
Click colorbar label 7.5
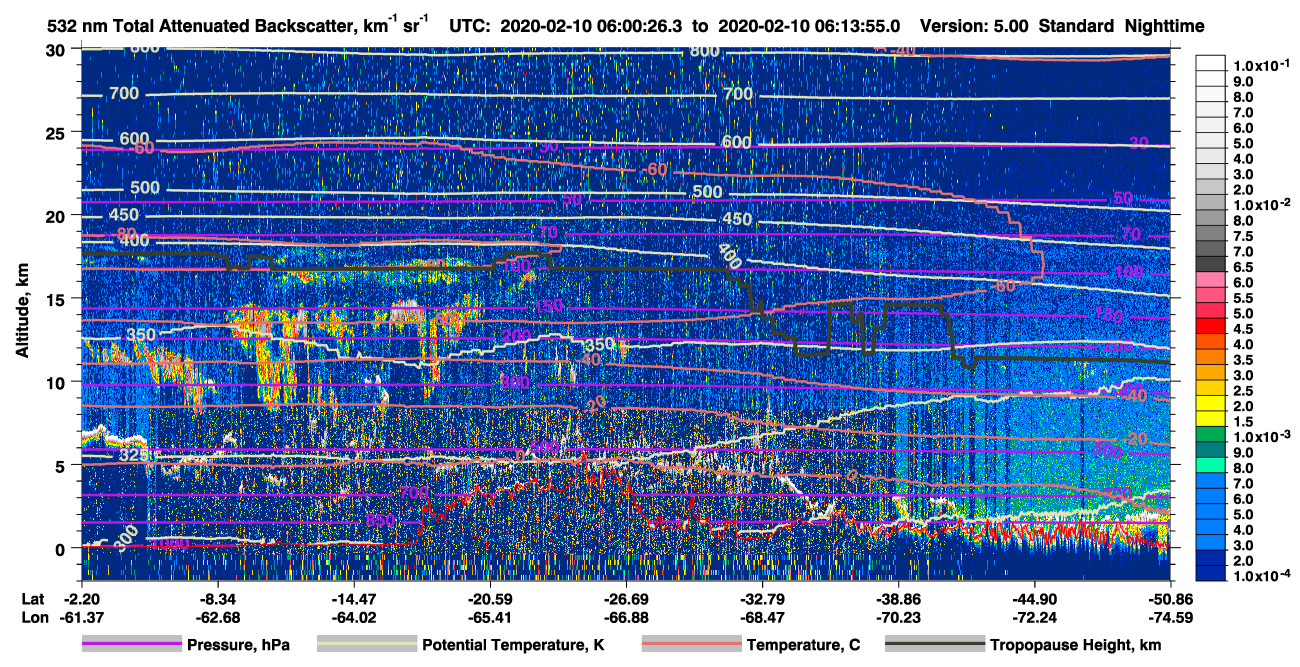coord(1243,237)
